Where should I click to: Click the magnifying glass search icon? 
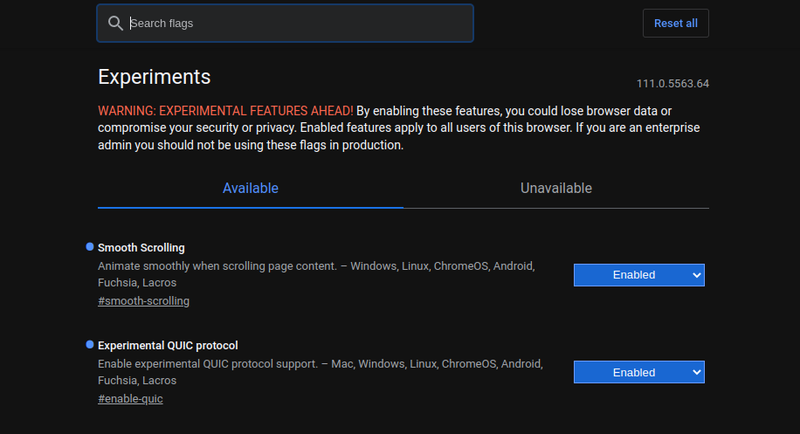pos(115,23)
